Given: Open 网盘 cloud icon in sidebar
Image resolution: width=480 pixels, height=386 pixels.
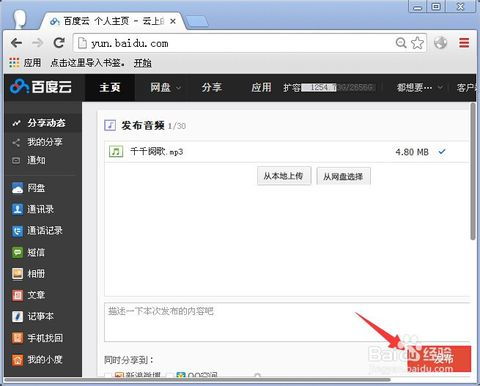Looking at the screenshot, I should (17, 188).
